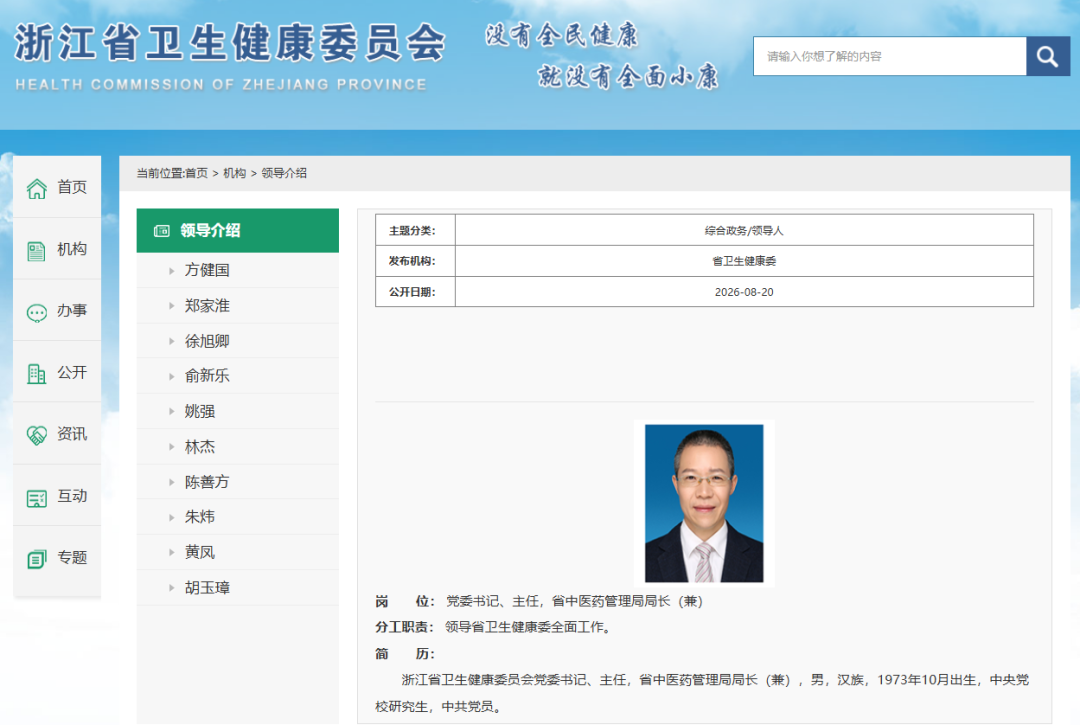
Task: Click the date value 2026-08-20
Action: click(x=744, y=292)
